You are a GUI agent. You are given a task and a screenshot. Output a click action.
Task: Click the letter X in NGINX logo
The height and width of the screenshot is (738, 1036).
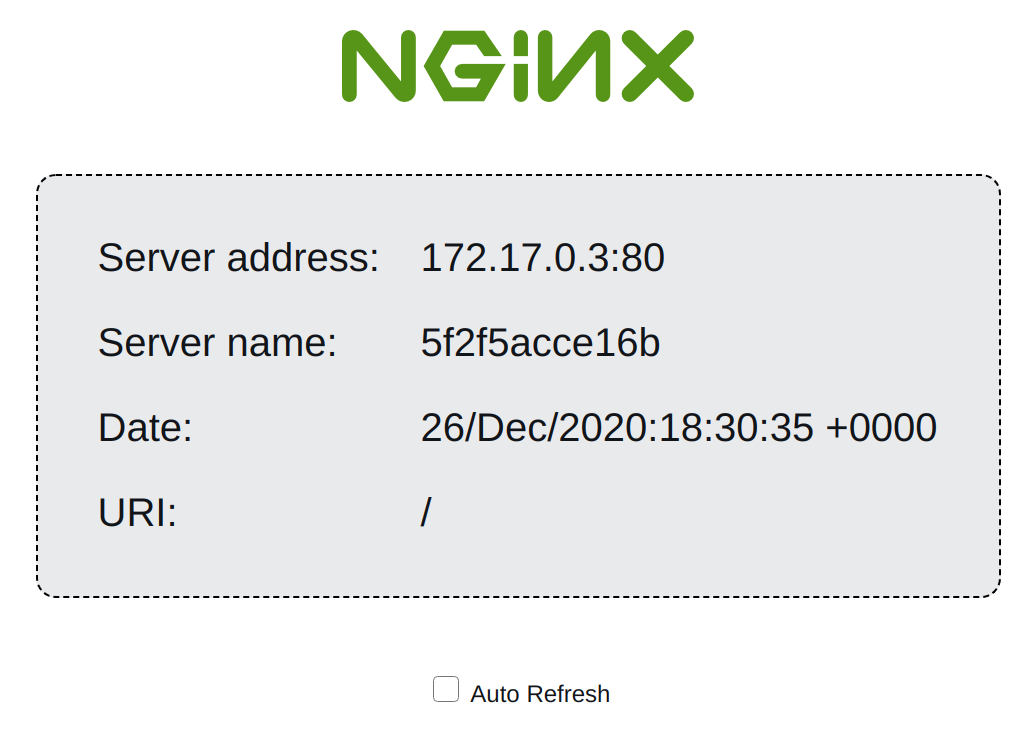tap(657, 66)
